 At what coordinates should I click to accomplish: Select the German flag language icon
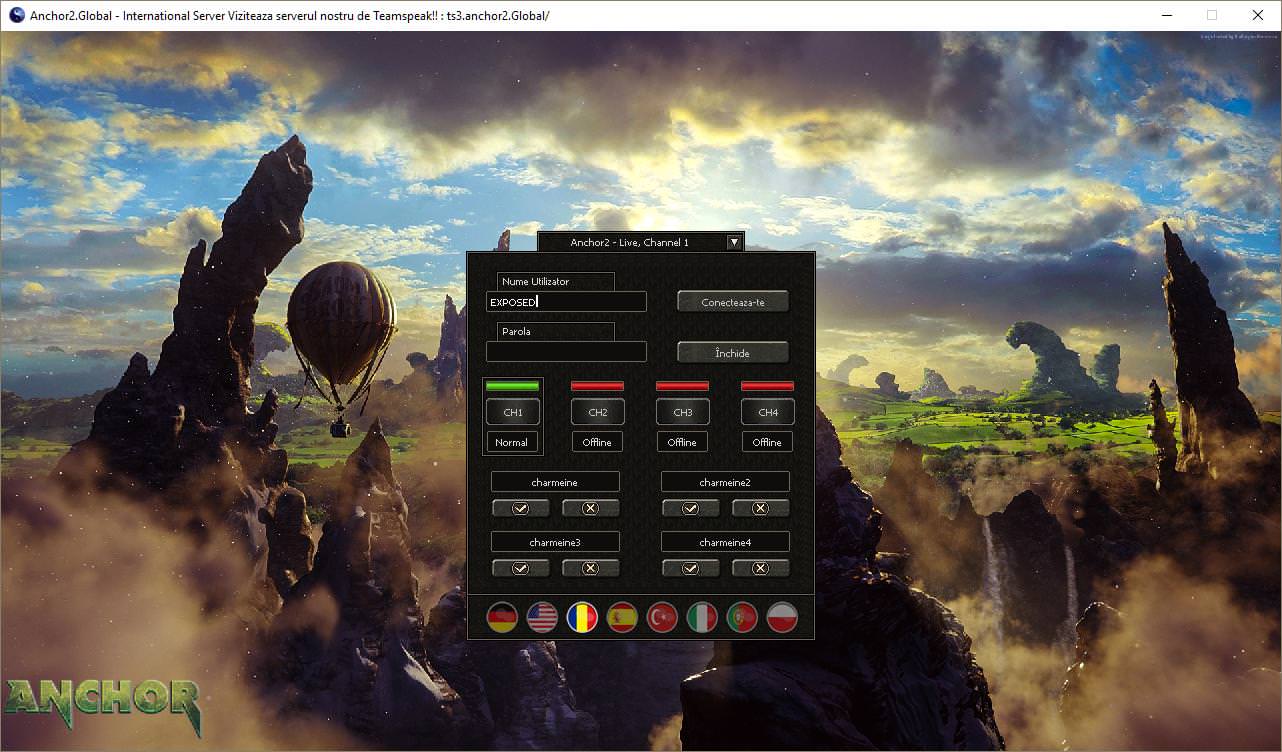[x=501, y=617]
